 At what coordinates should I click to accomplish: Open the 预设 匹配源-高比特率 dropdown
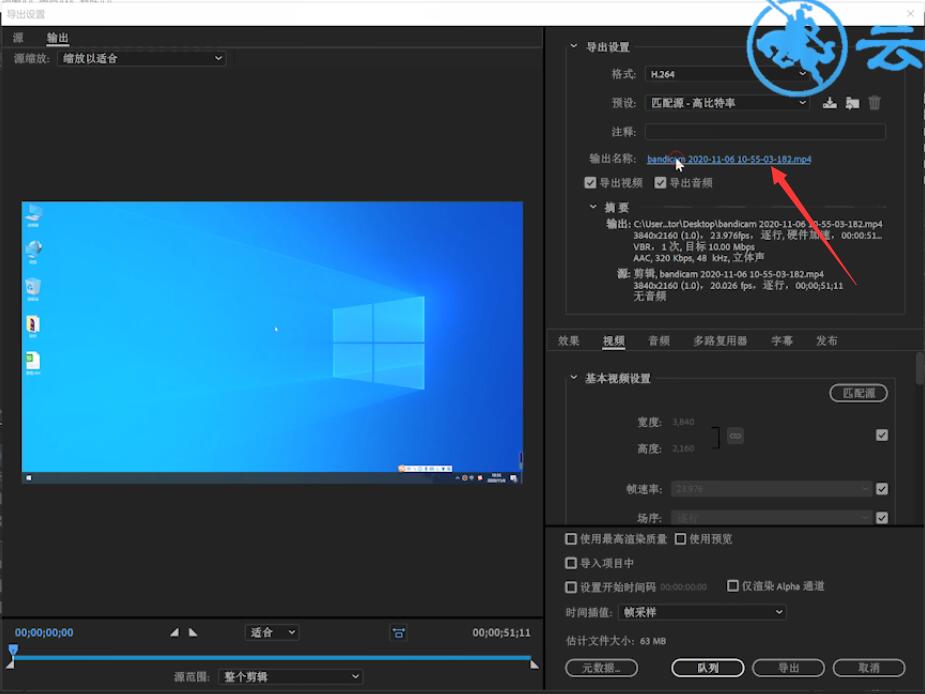click(727, 103)
